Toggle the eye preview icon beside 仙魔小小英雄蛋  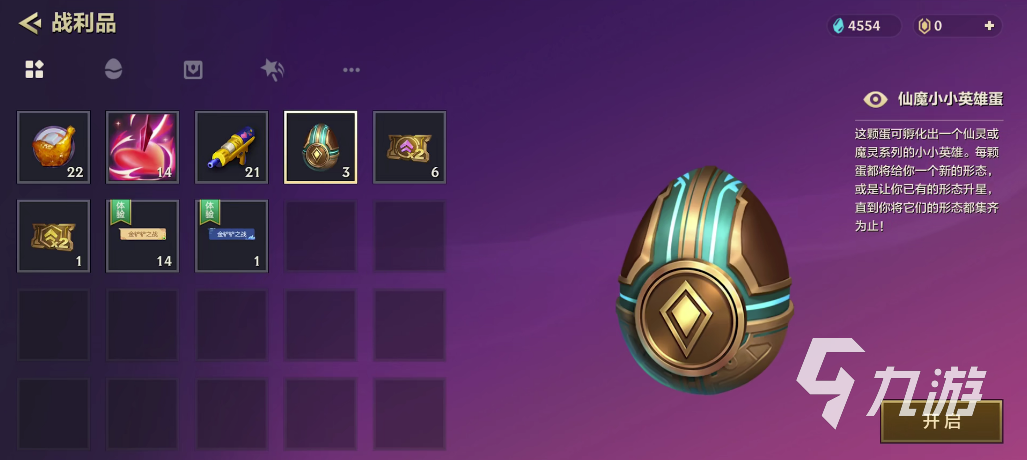[x=875, y=100]
